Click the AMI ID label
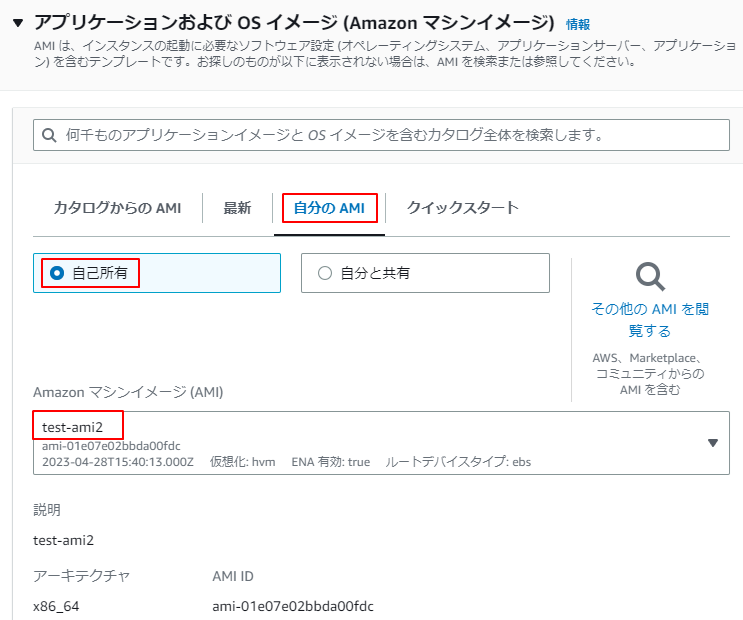Screen dimensions: 743x620 click(x=233, y=576)
